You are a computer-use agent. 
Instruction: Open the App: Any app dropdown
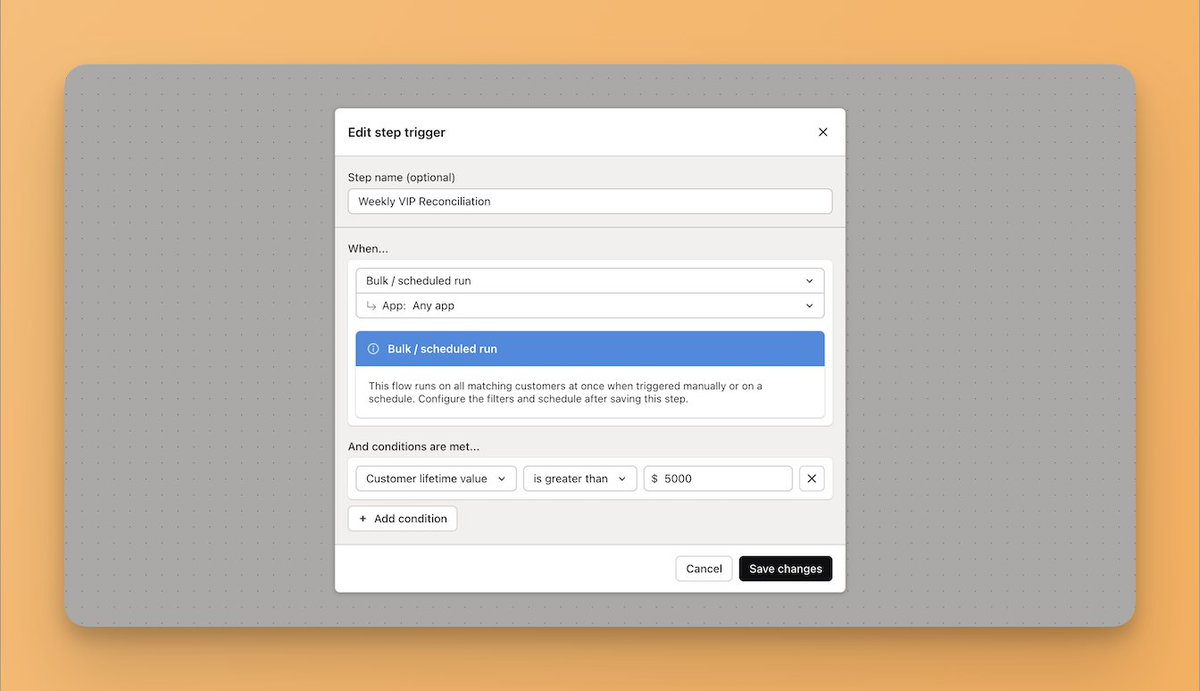pos(590,306)
